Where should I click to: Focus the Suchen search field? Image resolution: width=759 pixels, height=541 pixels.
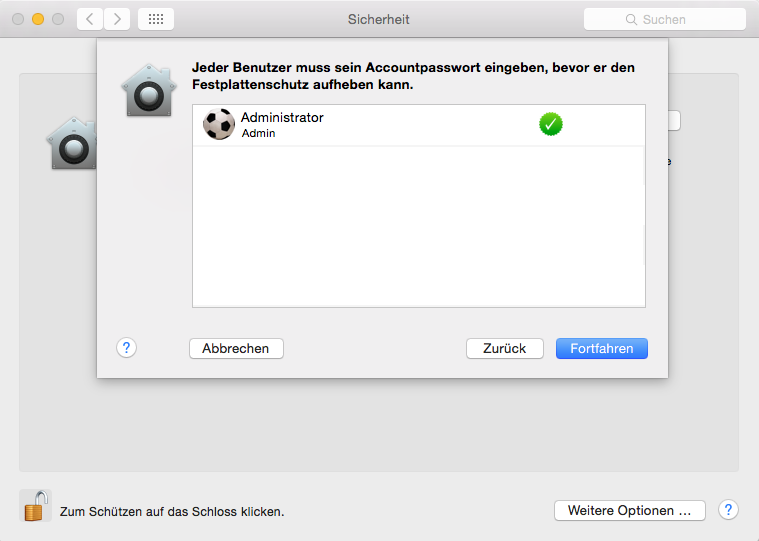(x=675, y=19)
